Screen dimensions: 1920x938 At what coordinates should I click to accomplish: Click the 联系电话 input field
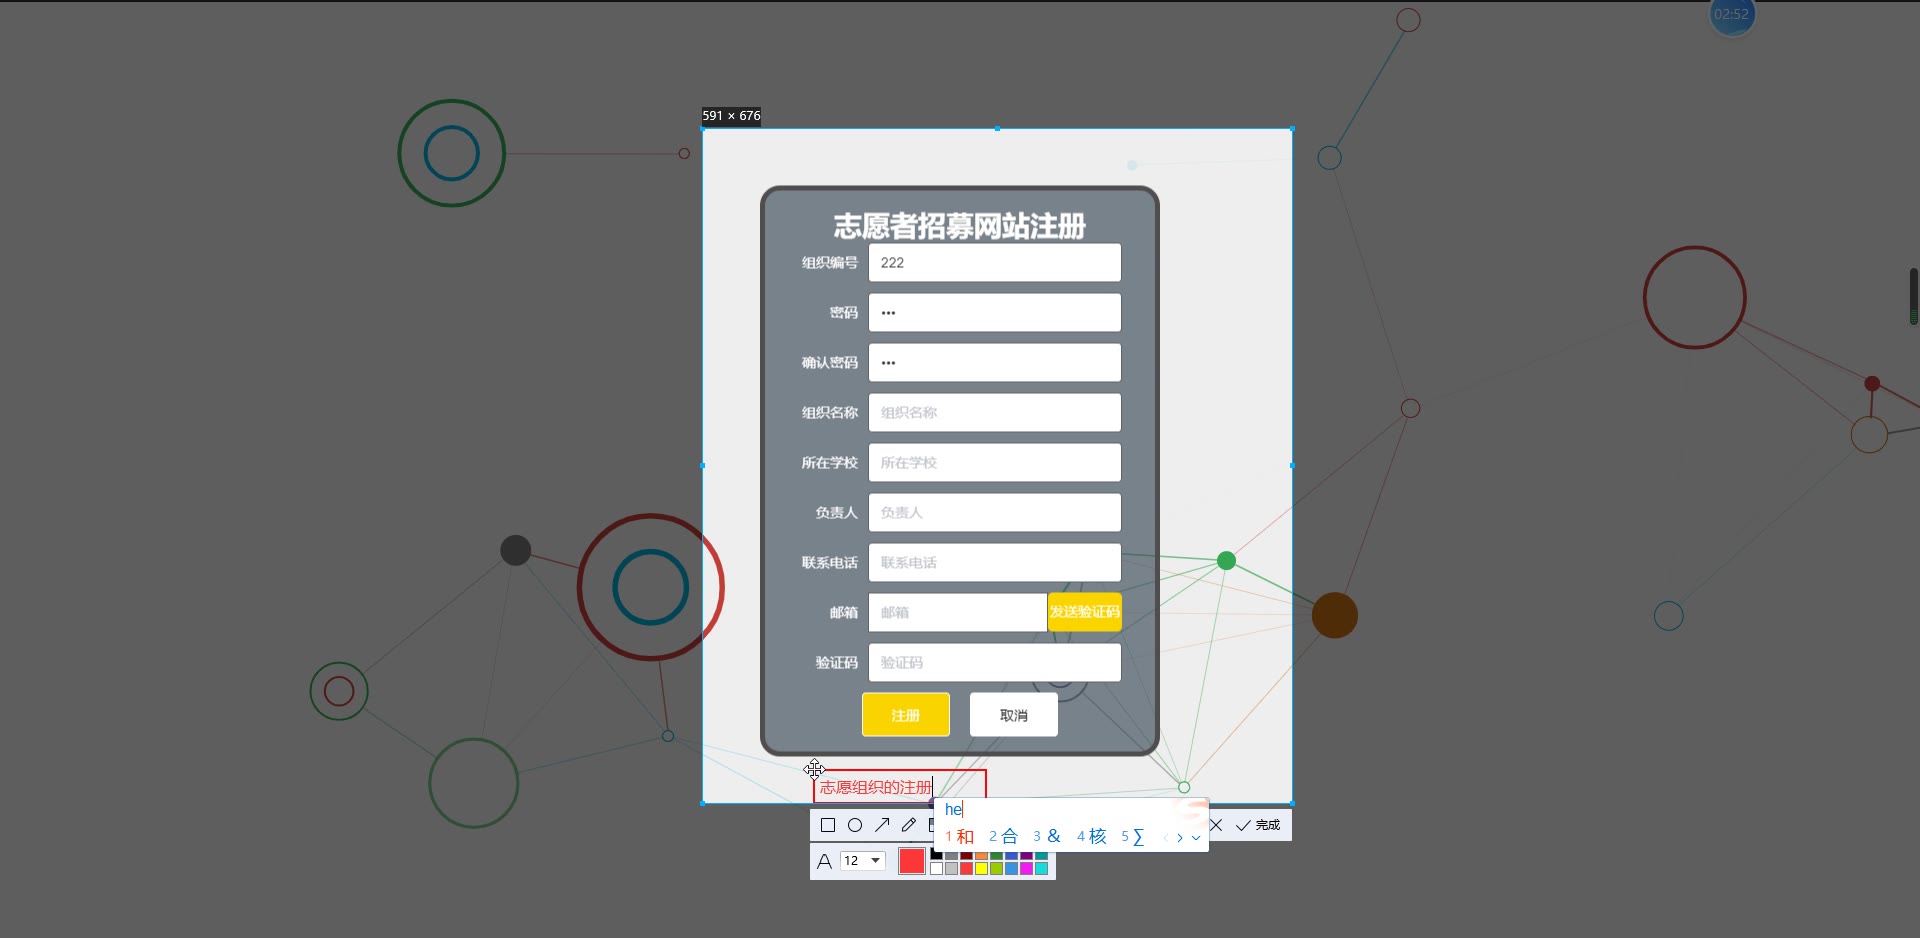pos(995,563)
